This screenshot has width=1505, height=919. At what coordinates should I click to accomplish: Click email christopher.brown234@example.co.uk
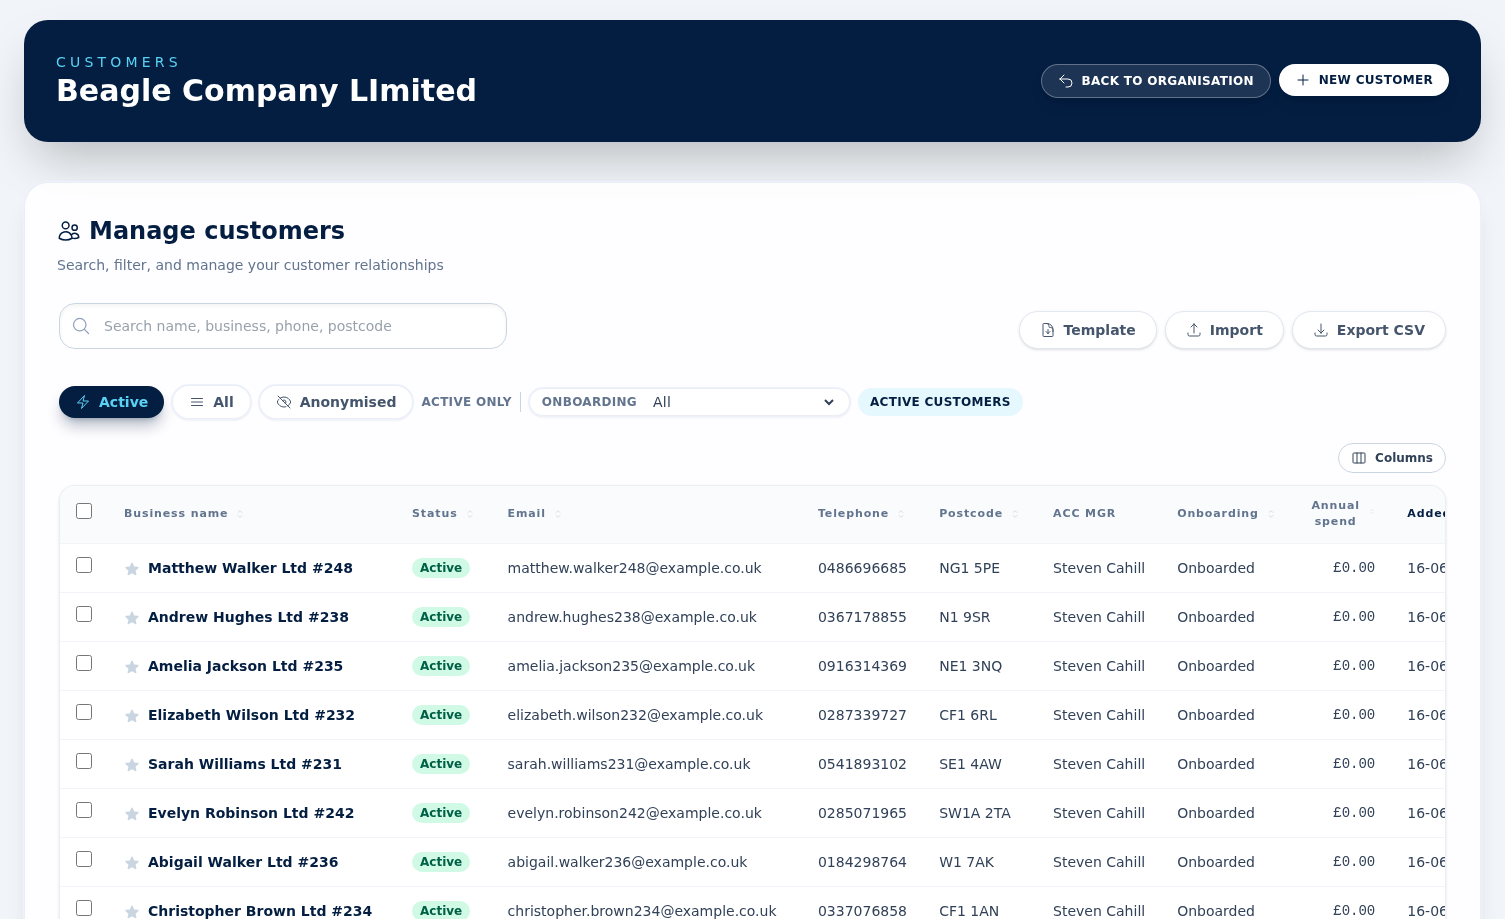coord(642,911)
